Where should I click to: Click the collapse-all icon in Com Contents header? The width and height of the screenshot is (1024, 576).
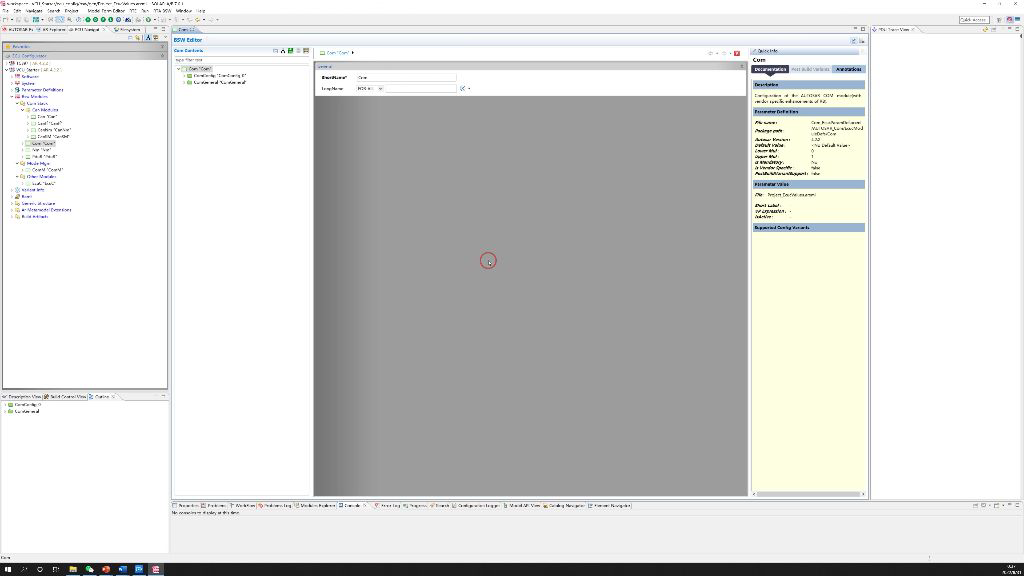click(276, 51)
